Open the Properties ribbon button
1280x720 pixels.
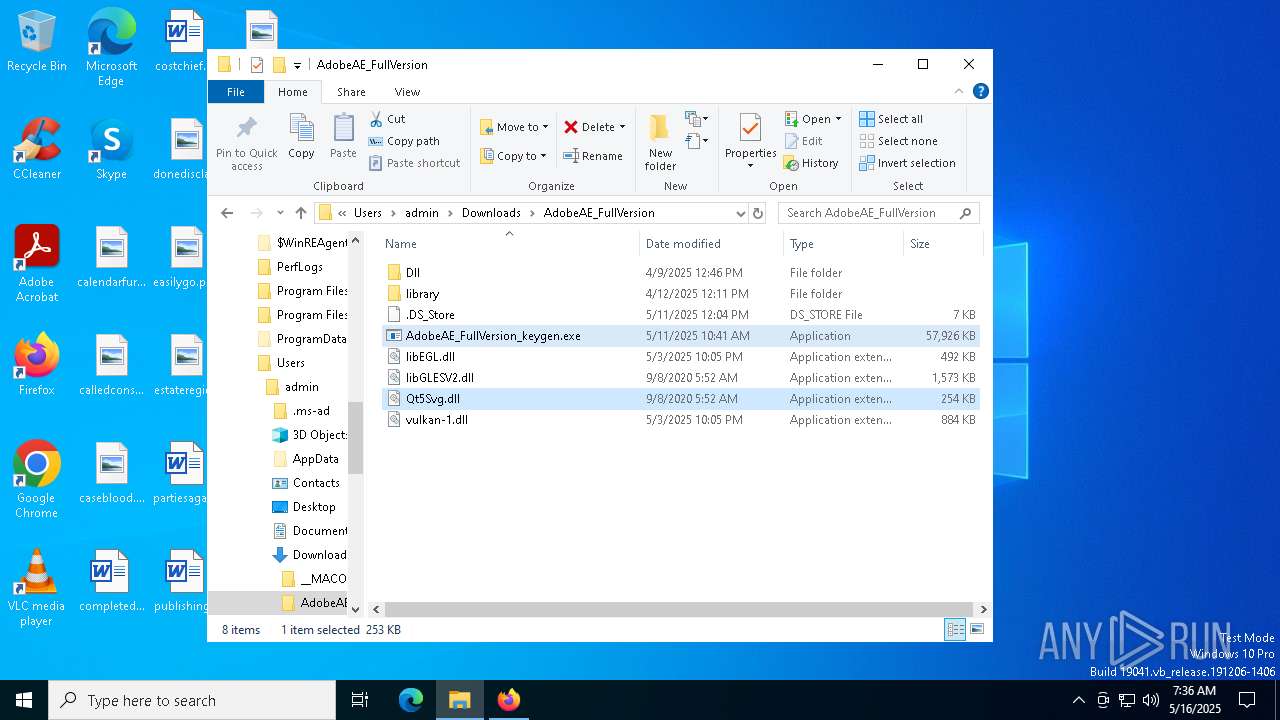[x=751, y=142]
